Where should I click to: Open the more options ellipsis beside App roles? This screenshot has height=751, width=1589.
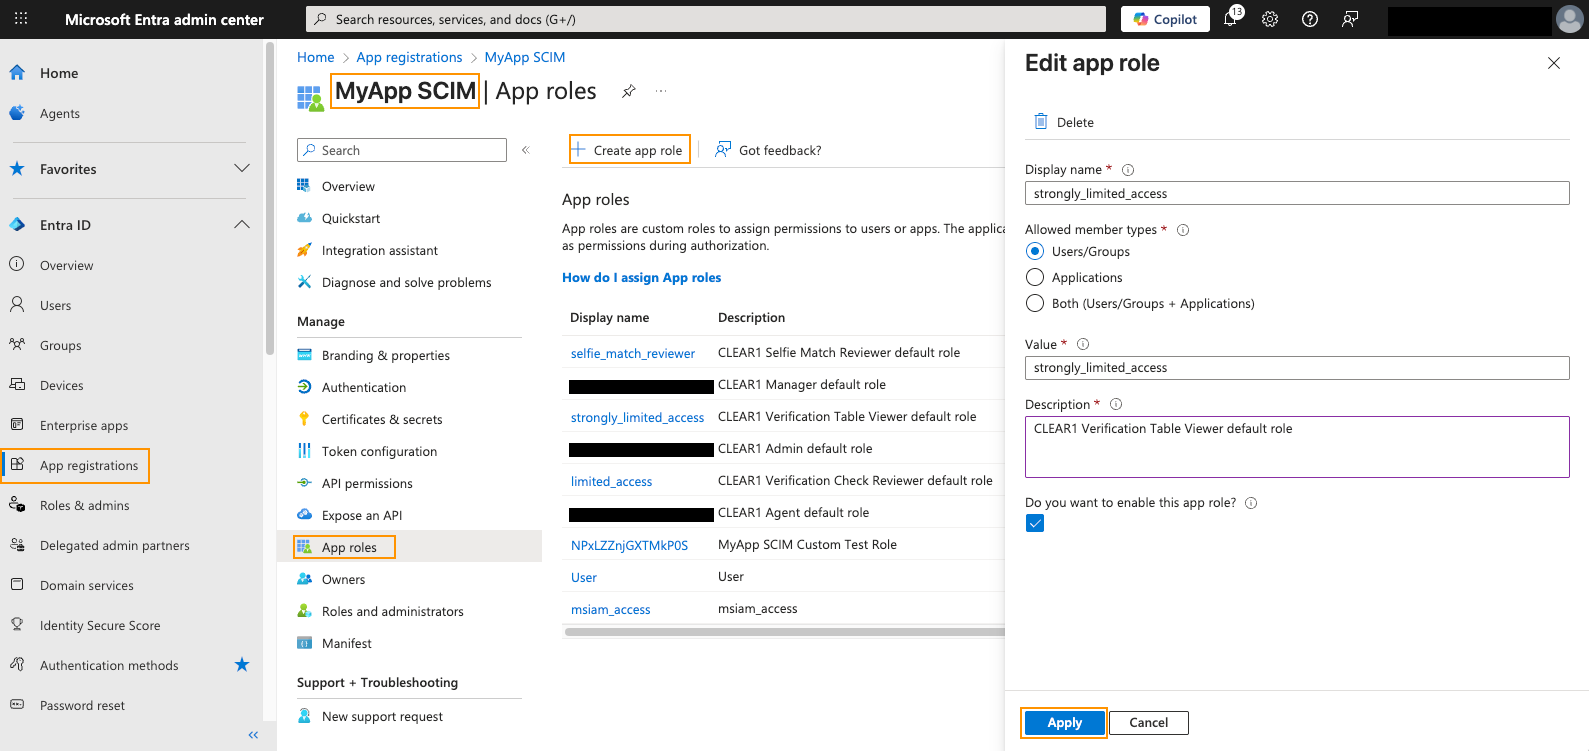pos(661,91)
